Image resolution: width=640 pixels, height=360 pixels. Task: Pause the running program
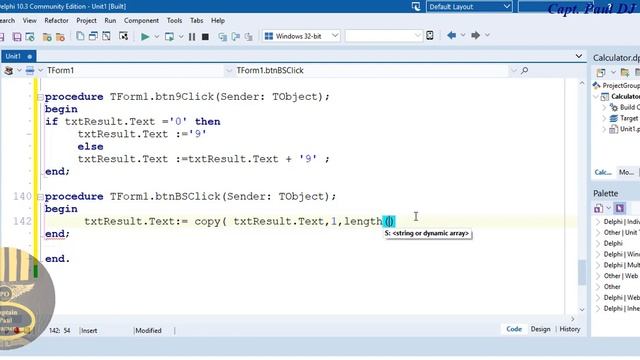tap(192, 37)
